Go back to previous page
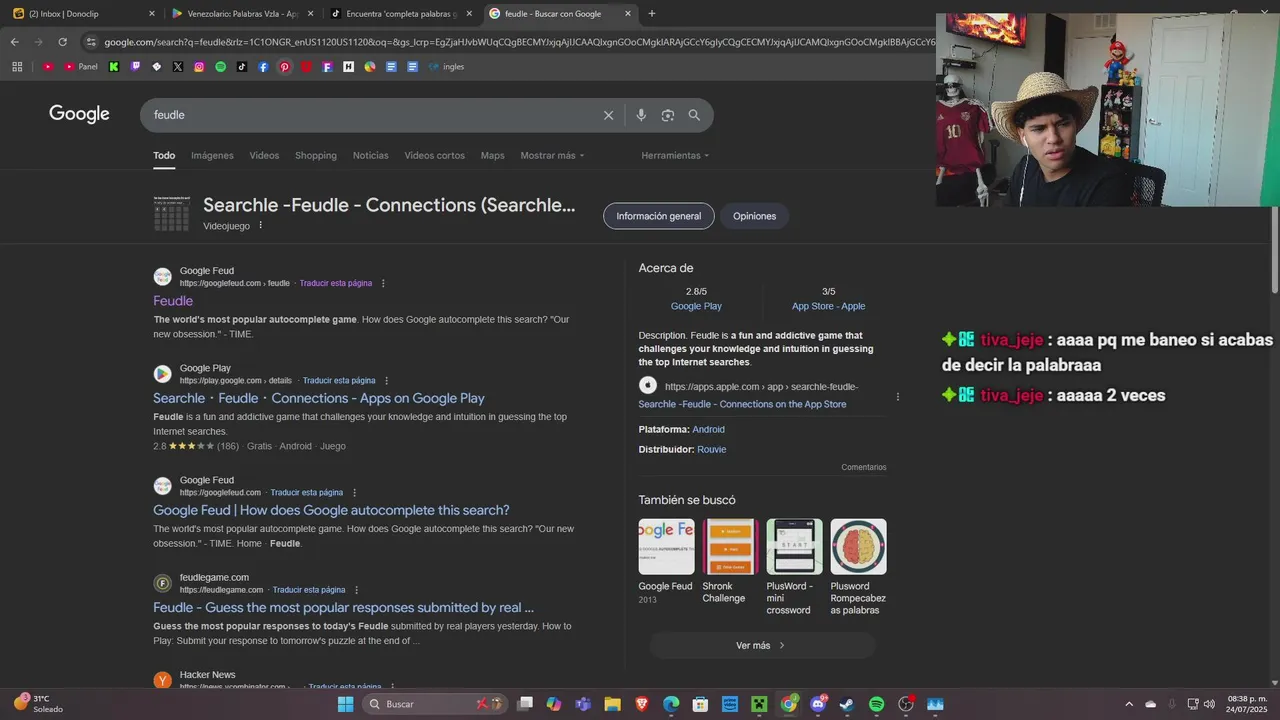 pyautogui.click(x=14, y=42)
